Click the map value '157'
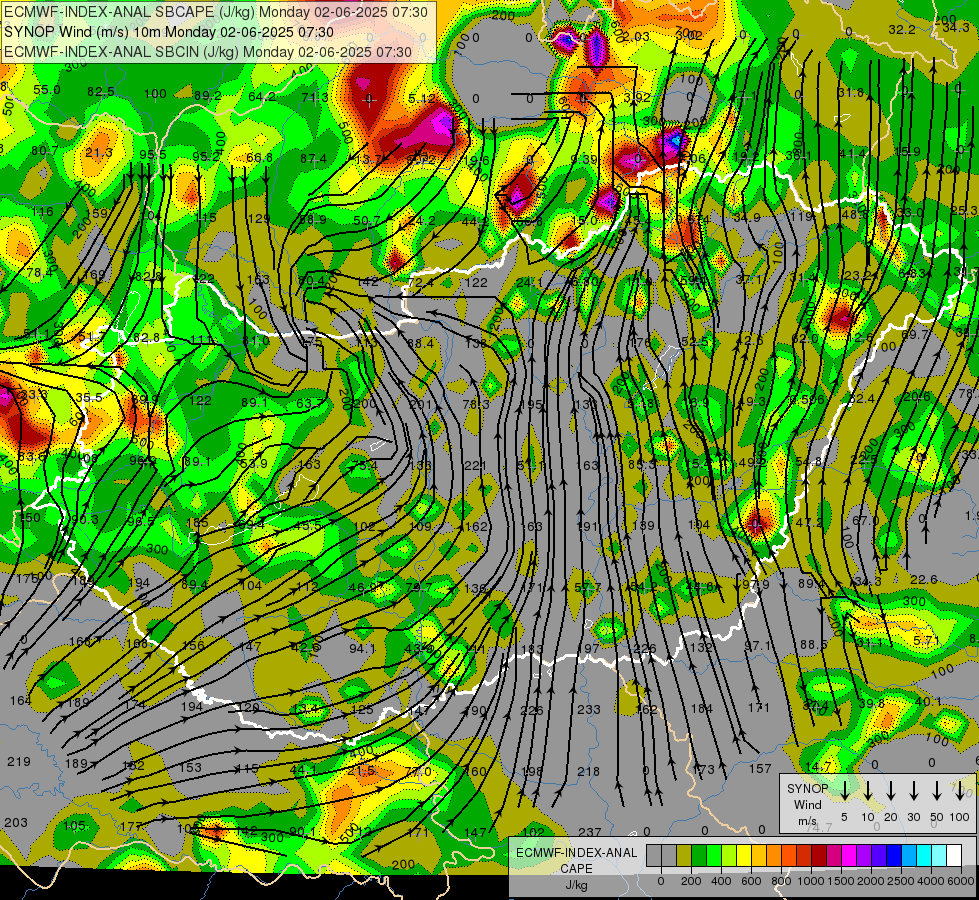The height and width of the screenshot is (900, 979). [760, 768]
